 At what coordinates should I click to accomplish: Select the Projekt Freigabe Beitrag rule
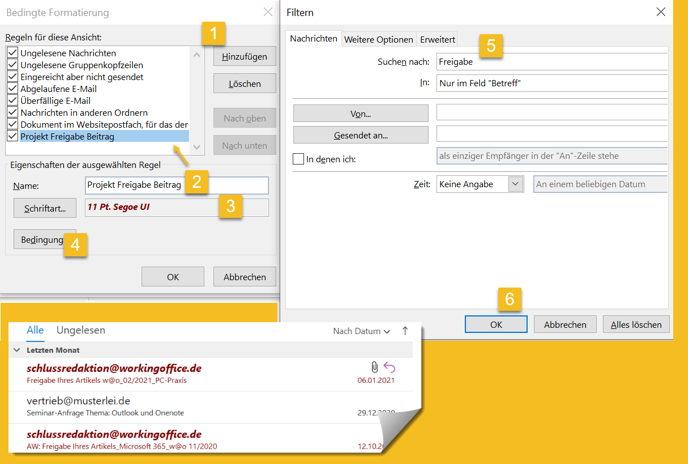(x=104, y=136)
